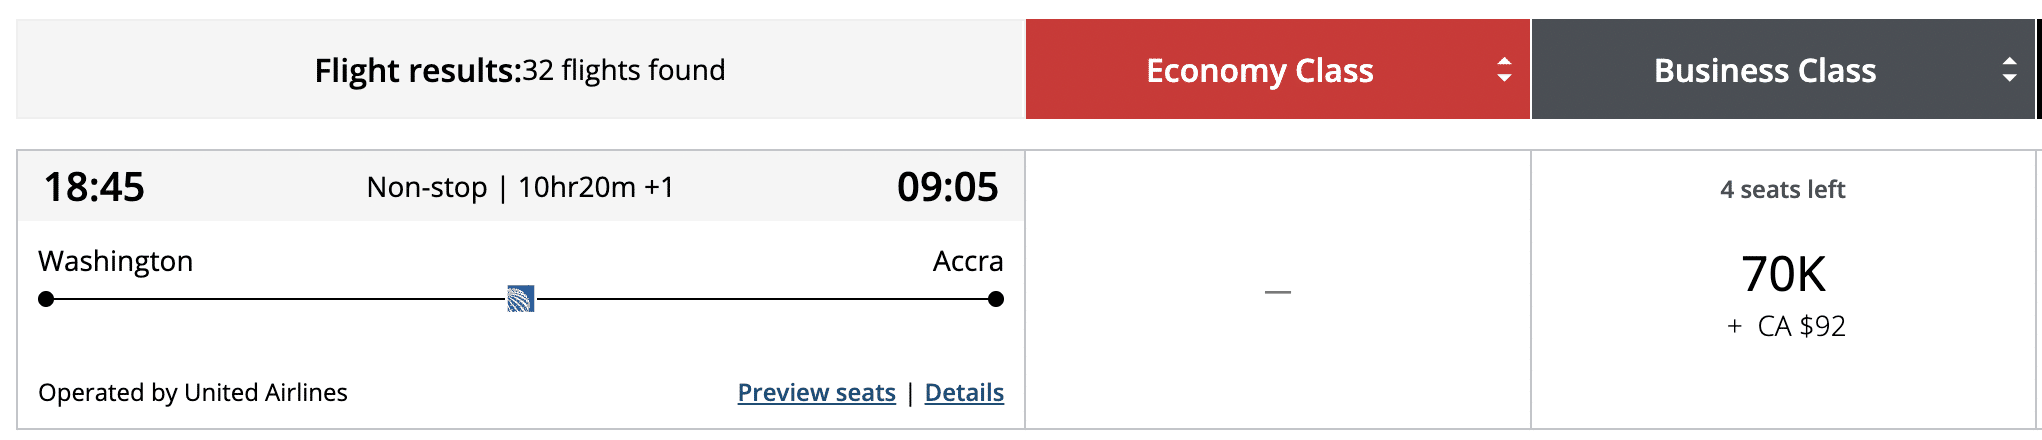This screenshot has height=440, width=2042.
Task: Open the flight Details link
Action: [964, 393]
